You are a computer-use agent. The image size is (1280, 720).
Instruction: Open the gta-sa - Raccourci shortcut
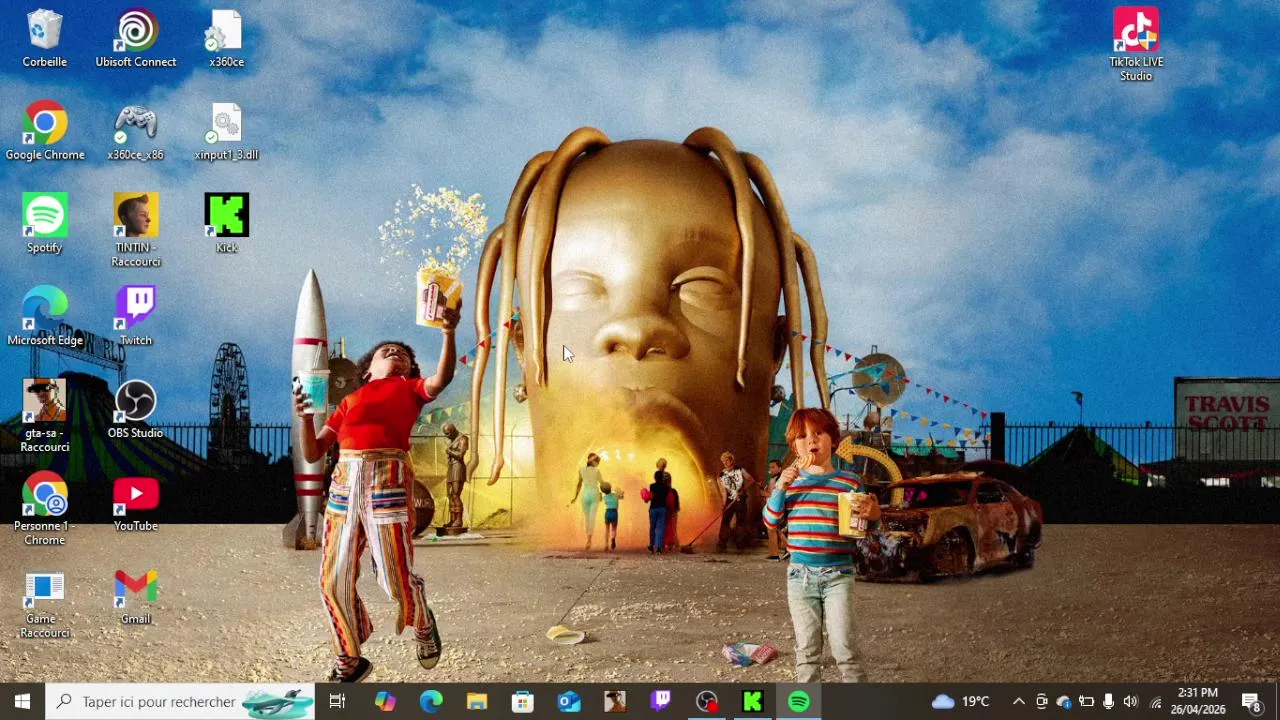pos(45,417)
